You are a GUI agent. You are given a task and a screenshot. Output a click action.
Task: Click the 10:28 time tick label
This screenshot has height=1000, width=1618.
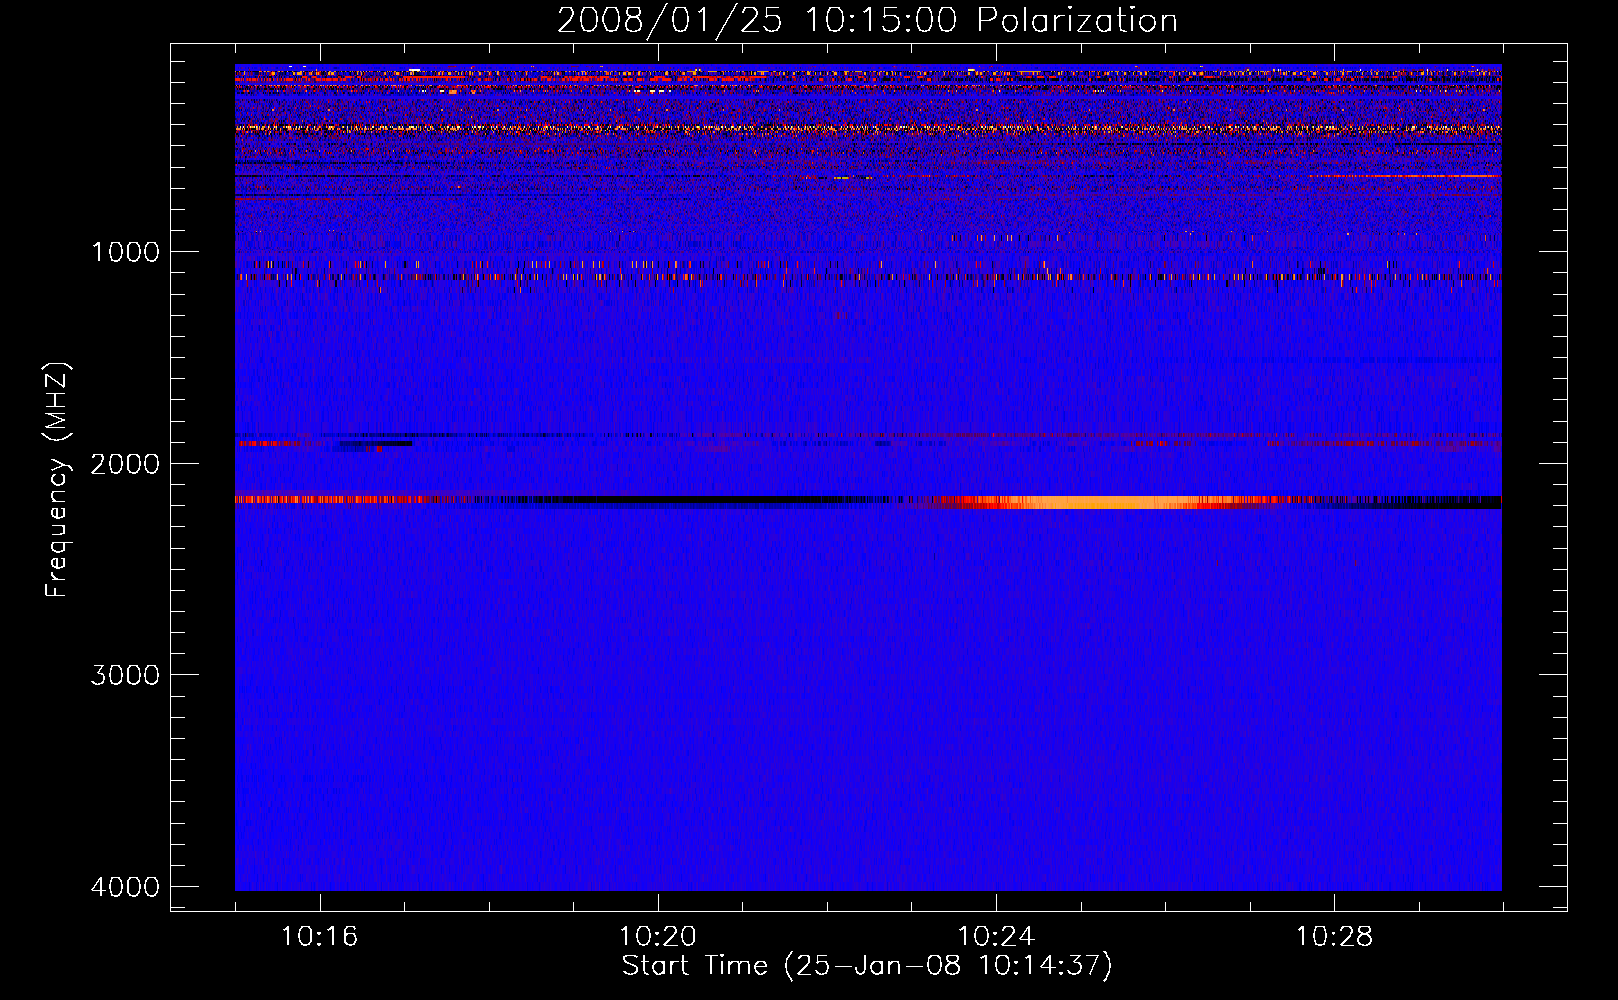pyautogui.click(x=1334, y=937)
